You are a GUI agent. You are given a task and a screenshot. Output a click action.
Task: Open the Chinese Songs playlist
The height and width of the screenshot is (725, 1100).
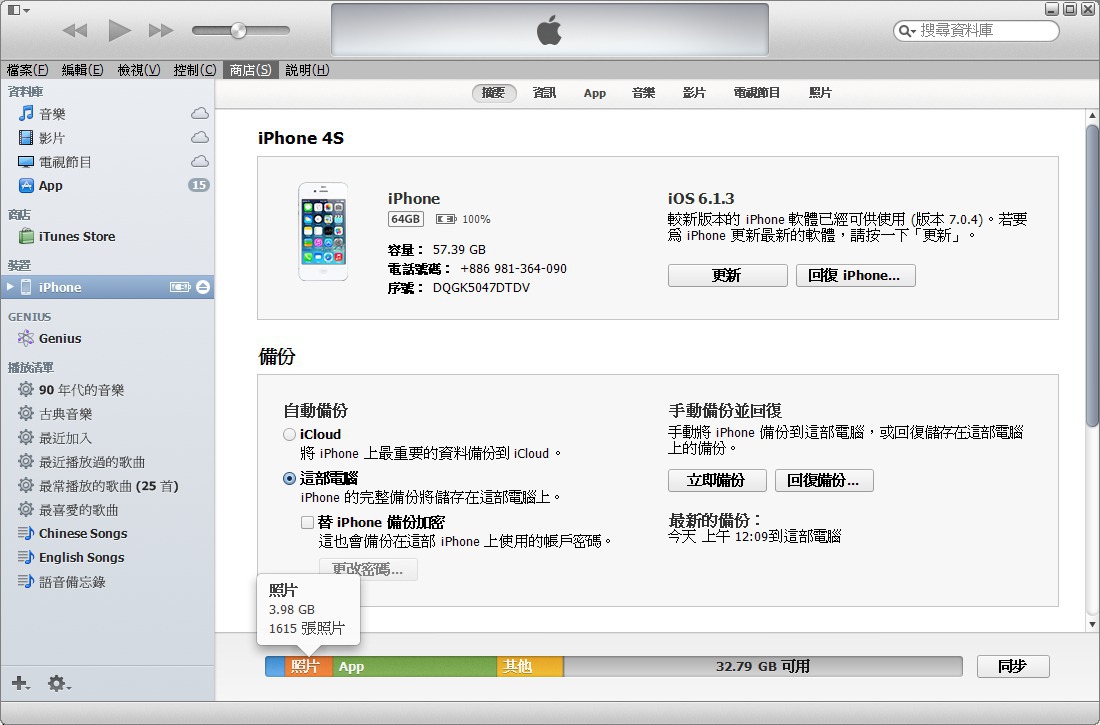tap(107, 533)
